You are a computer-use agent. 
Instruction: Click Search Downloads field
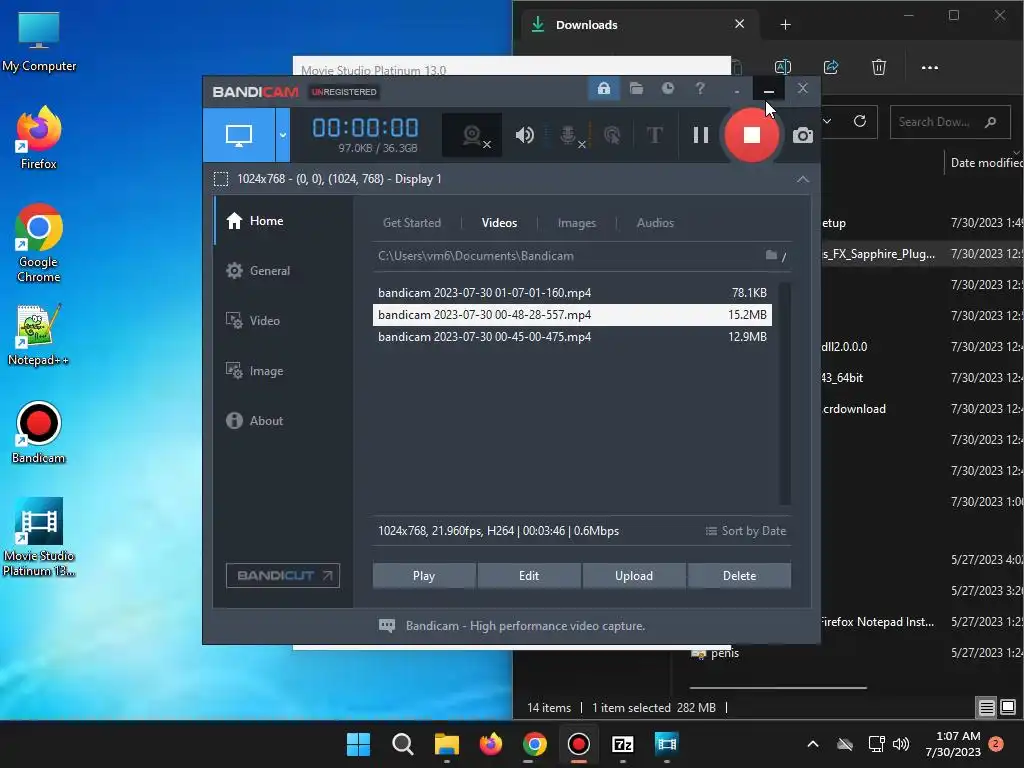pos(950,122)
